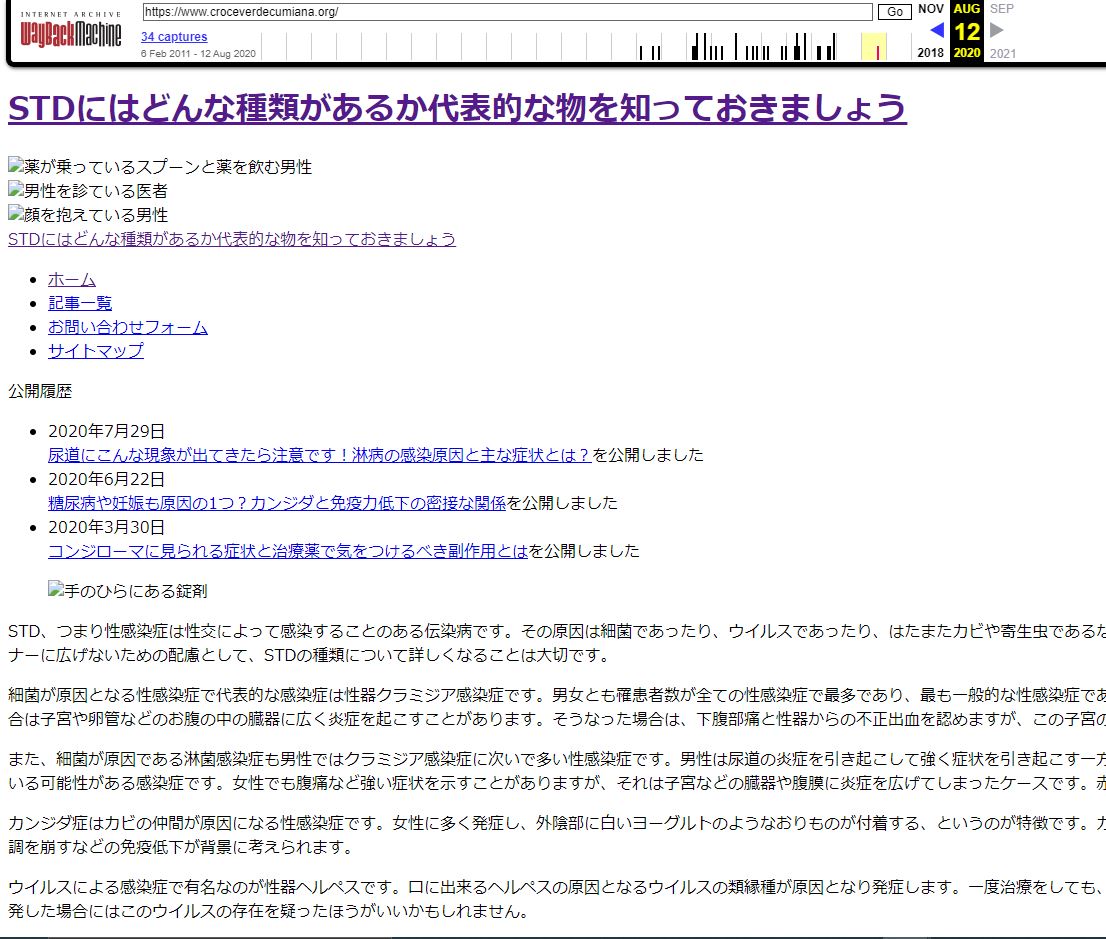Open the サイトマップ link
This screenshot has height=939, width=1106.
[96, 351]
